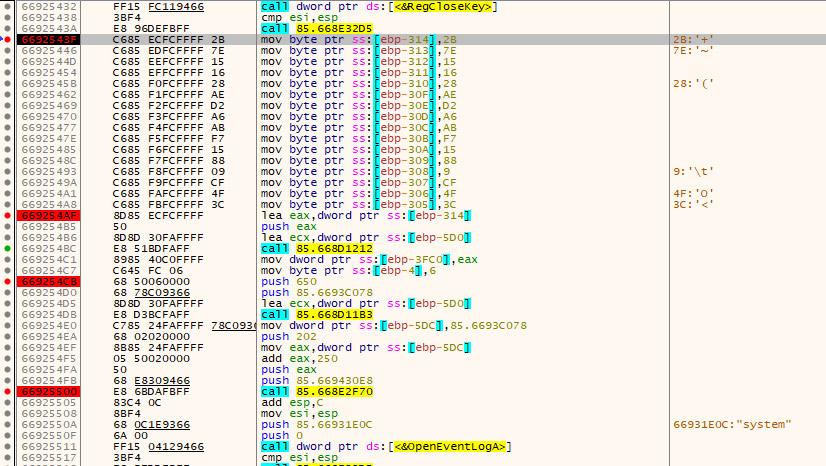The height and width of the screenshot is (466, 826).
Task: Click the comment 4F:'O'
Action: point(693,193)
